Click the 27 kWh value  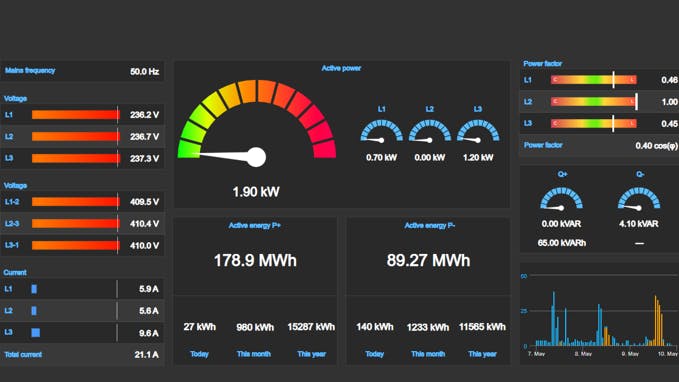(x=200, y=327)
